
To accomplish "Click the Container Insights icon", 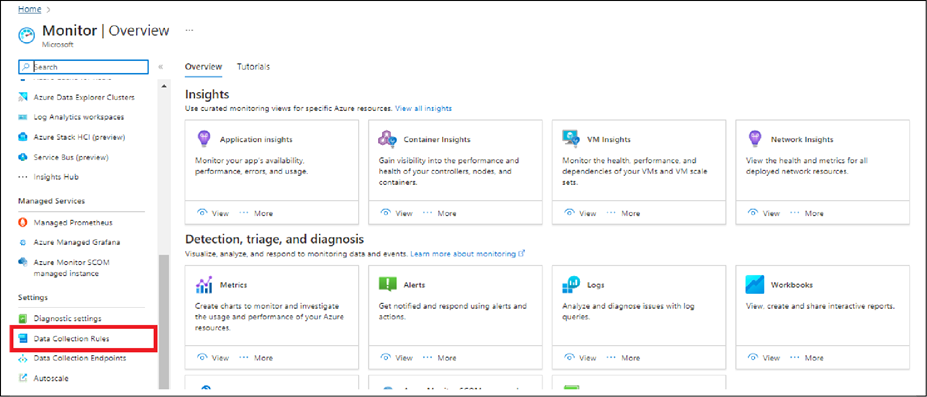I will [x=387, y=139].
